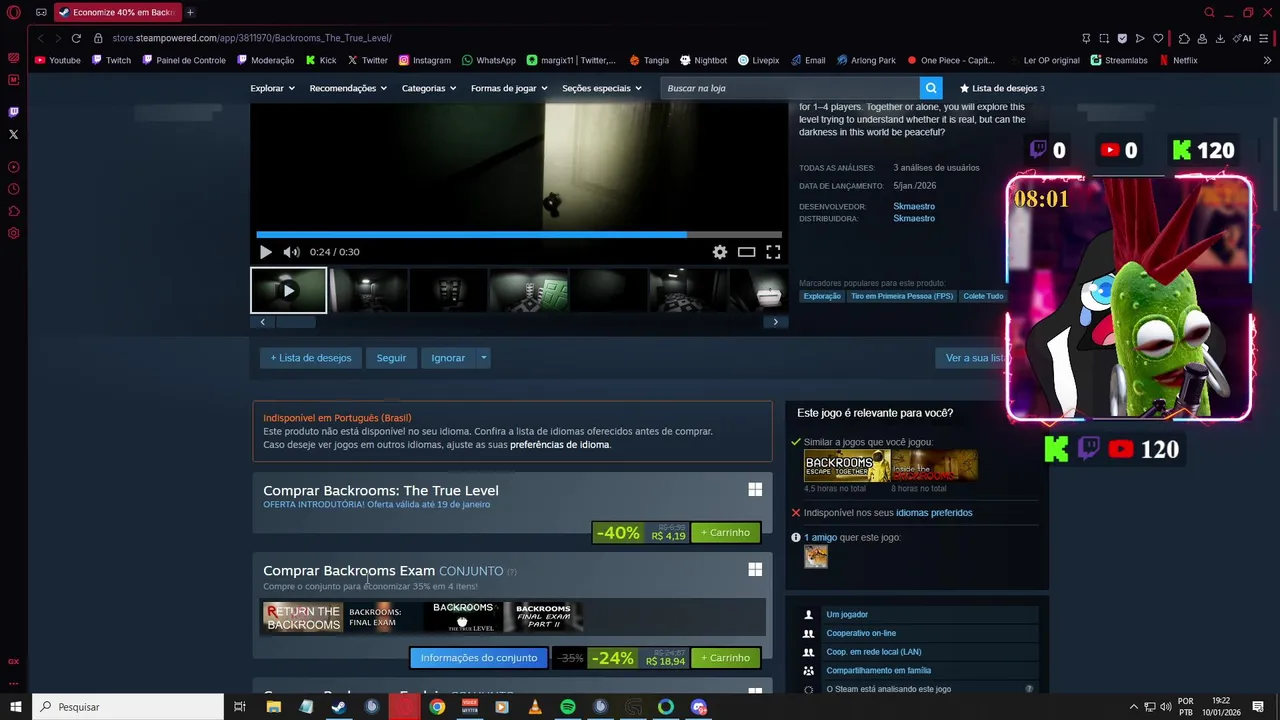This screenshot has width=1280, height=720.
Task: Open dropdown arrow next to Ignorar
Action: (x=484, y=358)
